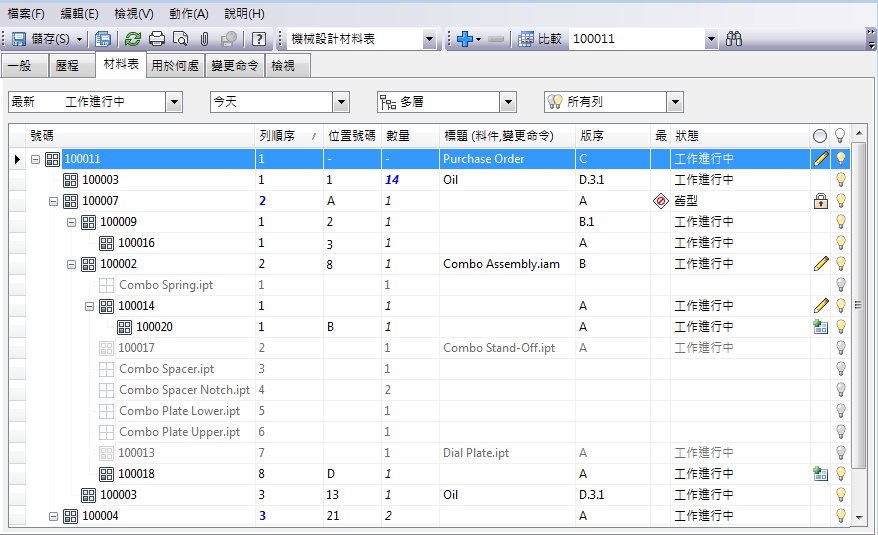Open the 檔案(F) menu
Image resolution: width=878 pixels, height=535 pixels.
(26, 13)
